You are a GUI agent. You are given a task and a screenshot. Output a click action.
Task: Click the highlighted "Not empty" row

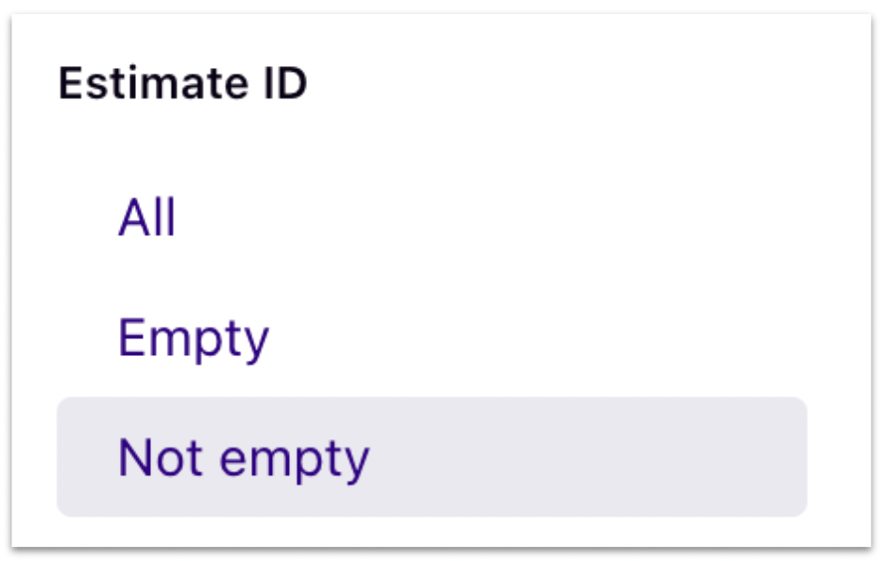(432, 457)
